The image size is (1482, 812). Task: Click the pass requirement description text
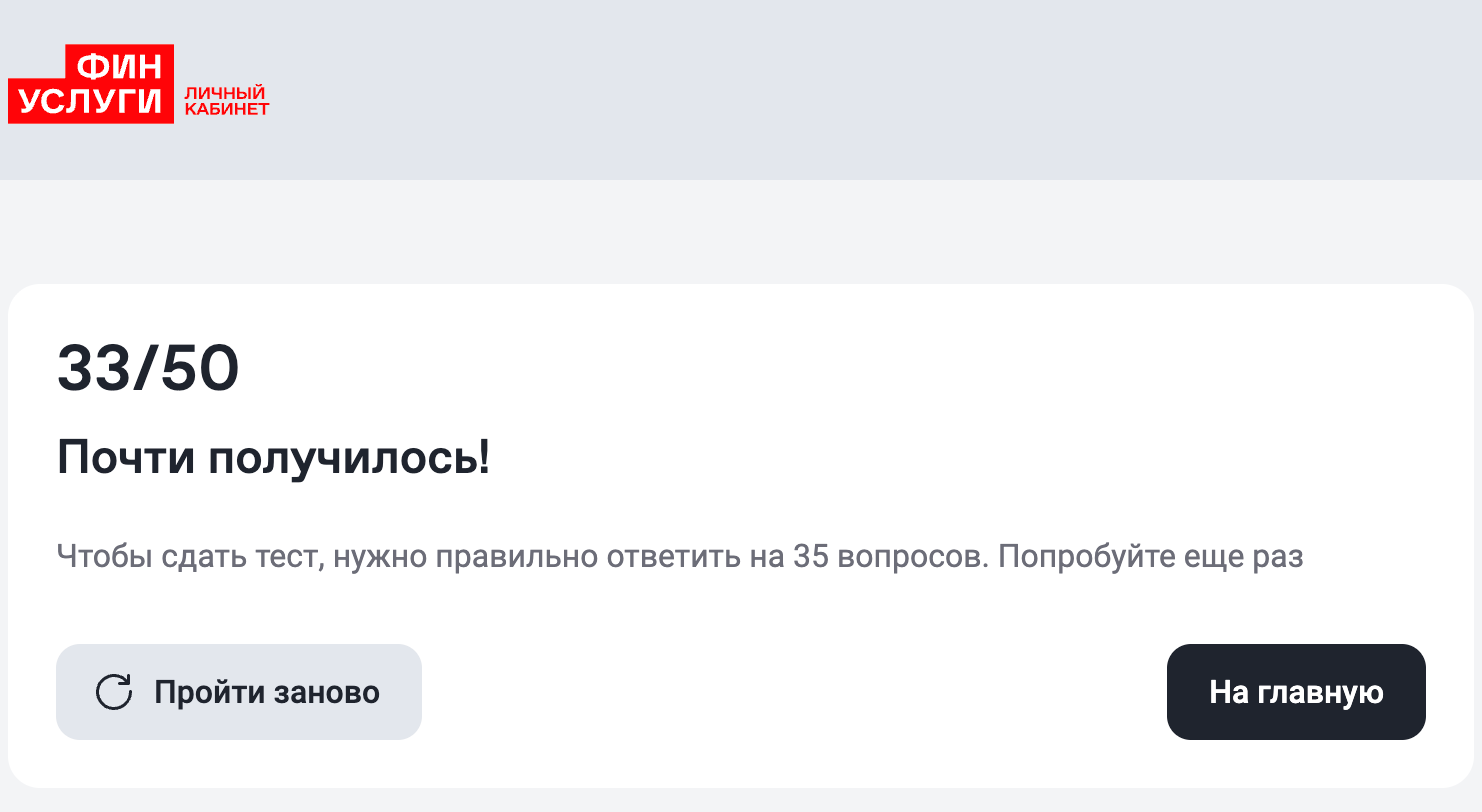point(680,556)
